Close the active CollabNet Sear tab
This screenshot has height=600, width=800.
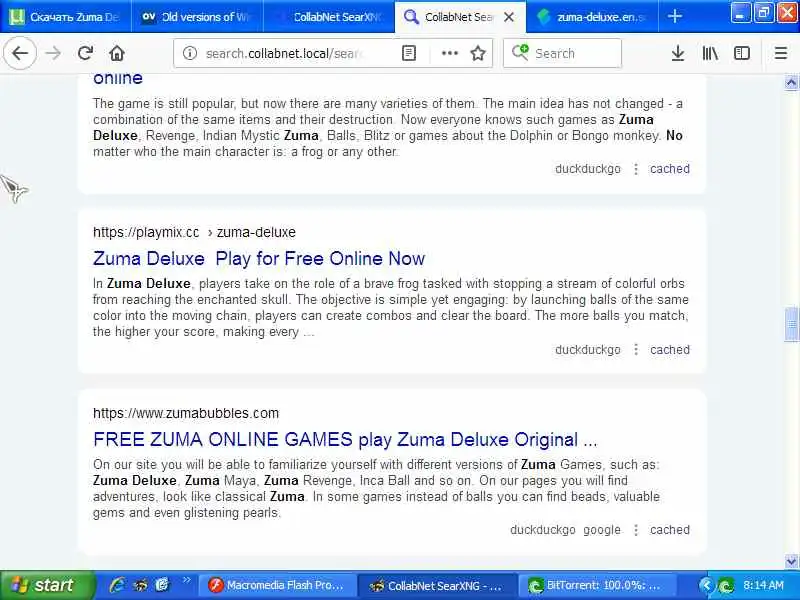tap(509, 17)
